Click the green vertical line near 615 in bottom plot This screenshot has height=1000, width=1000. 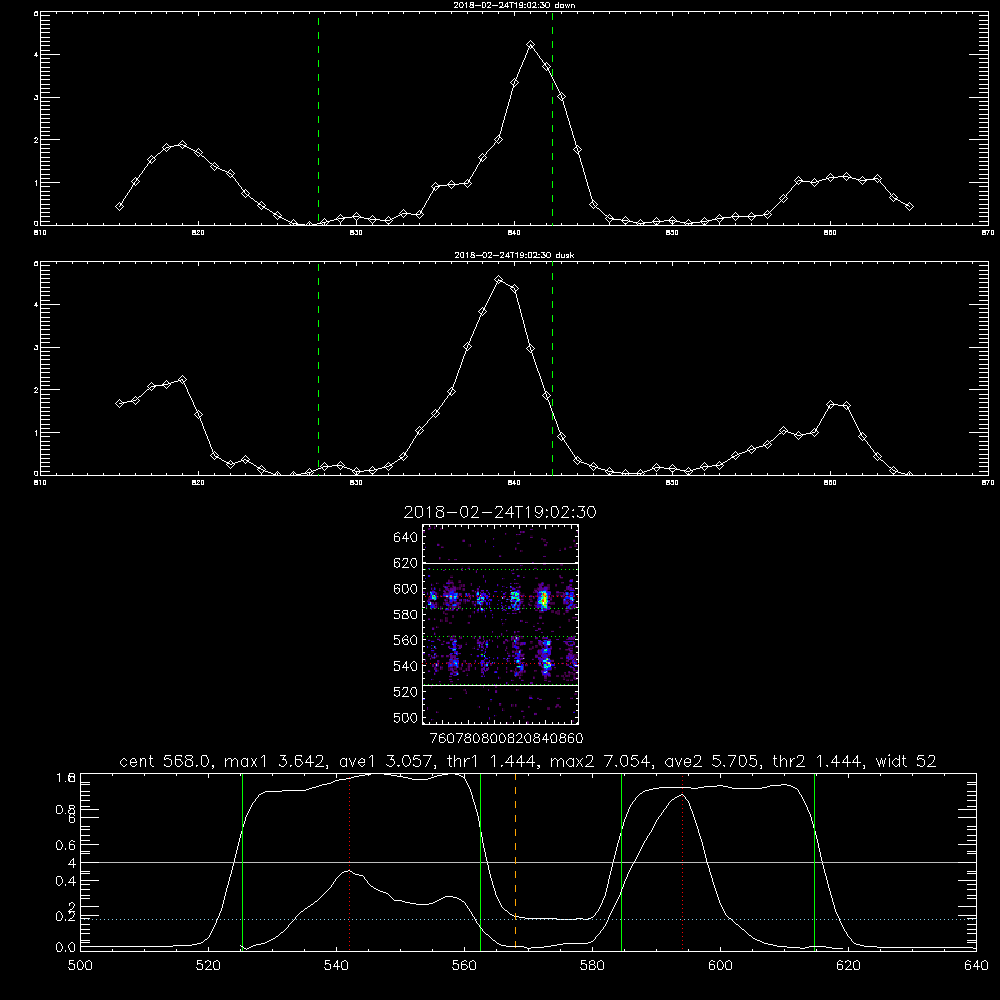[814, 860]
